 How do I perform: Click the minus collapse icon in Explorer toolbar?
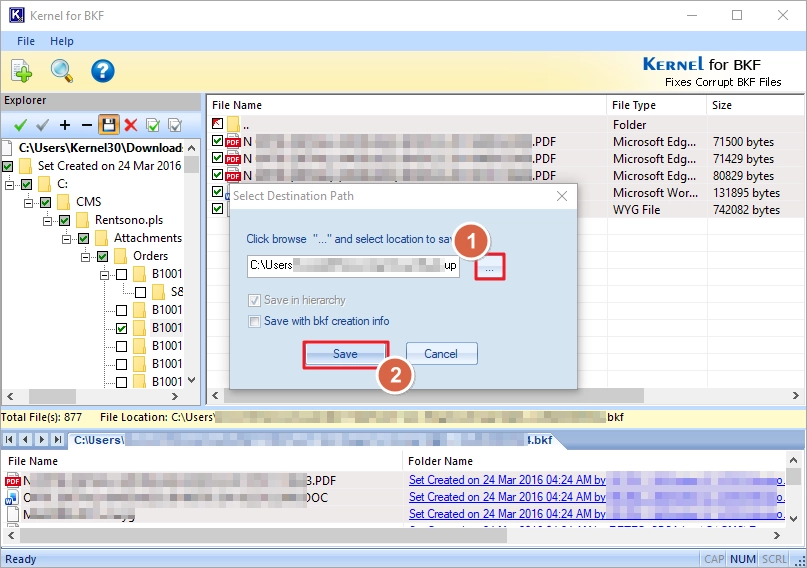pos(86,125)
